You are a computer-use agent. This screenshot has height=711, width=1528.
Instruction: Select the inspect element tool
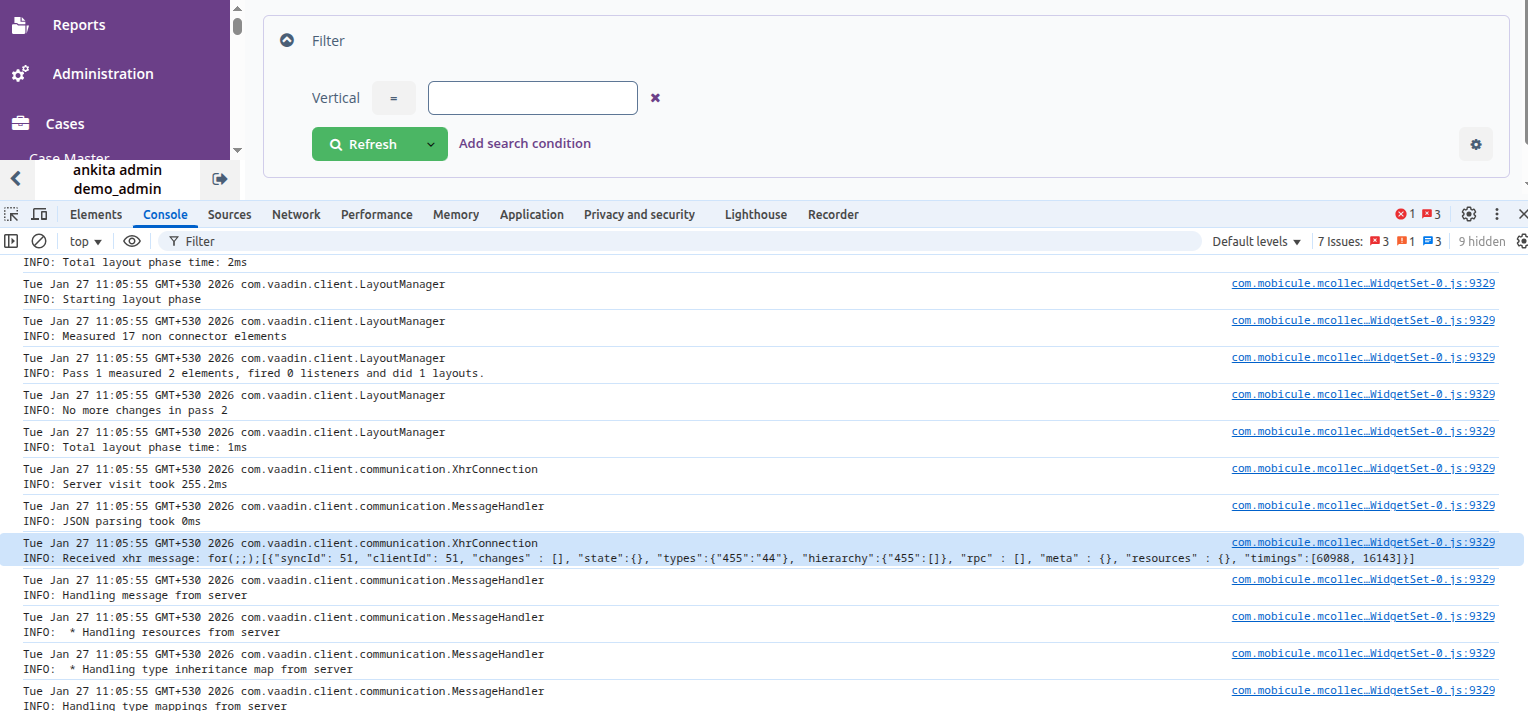pos(12,214)
